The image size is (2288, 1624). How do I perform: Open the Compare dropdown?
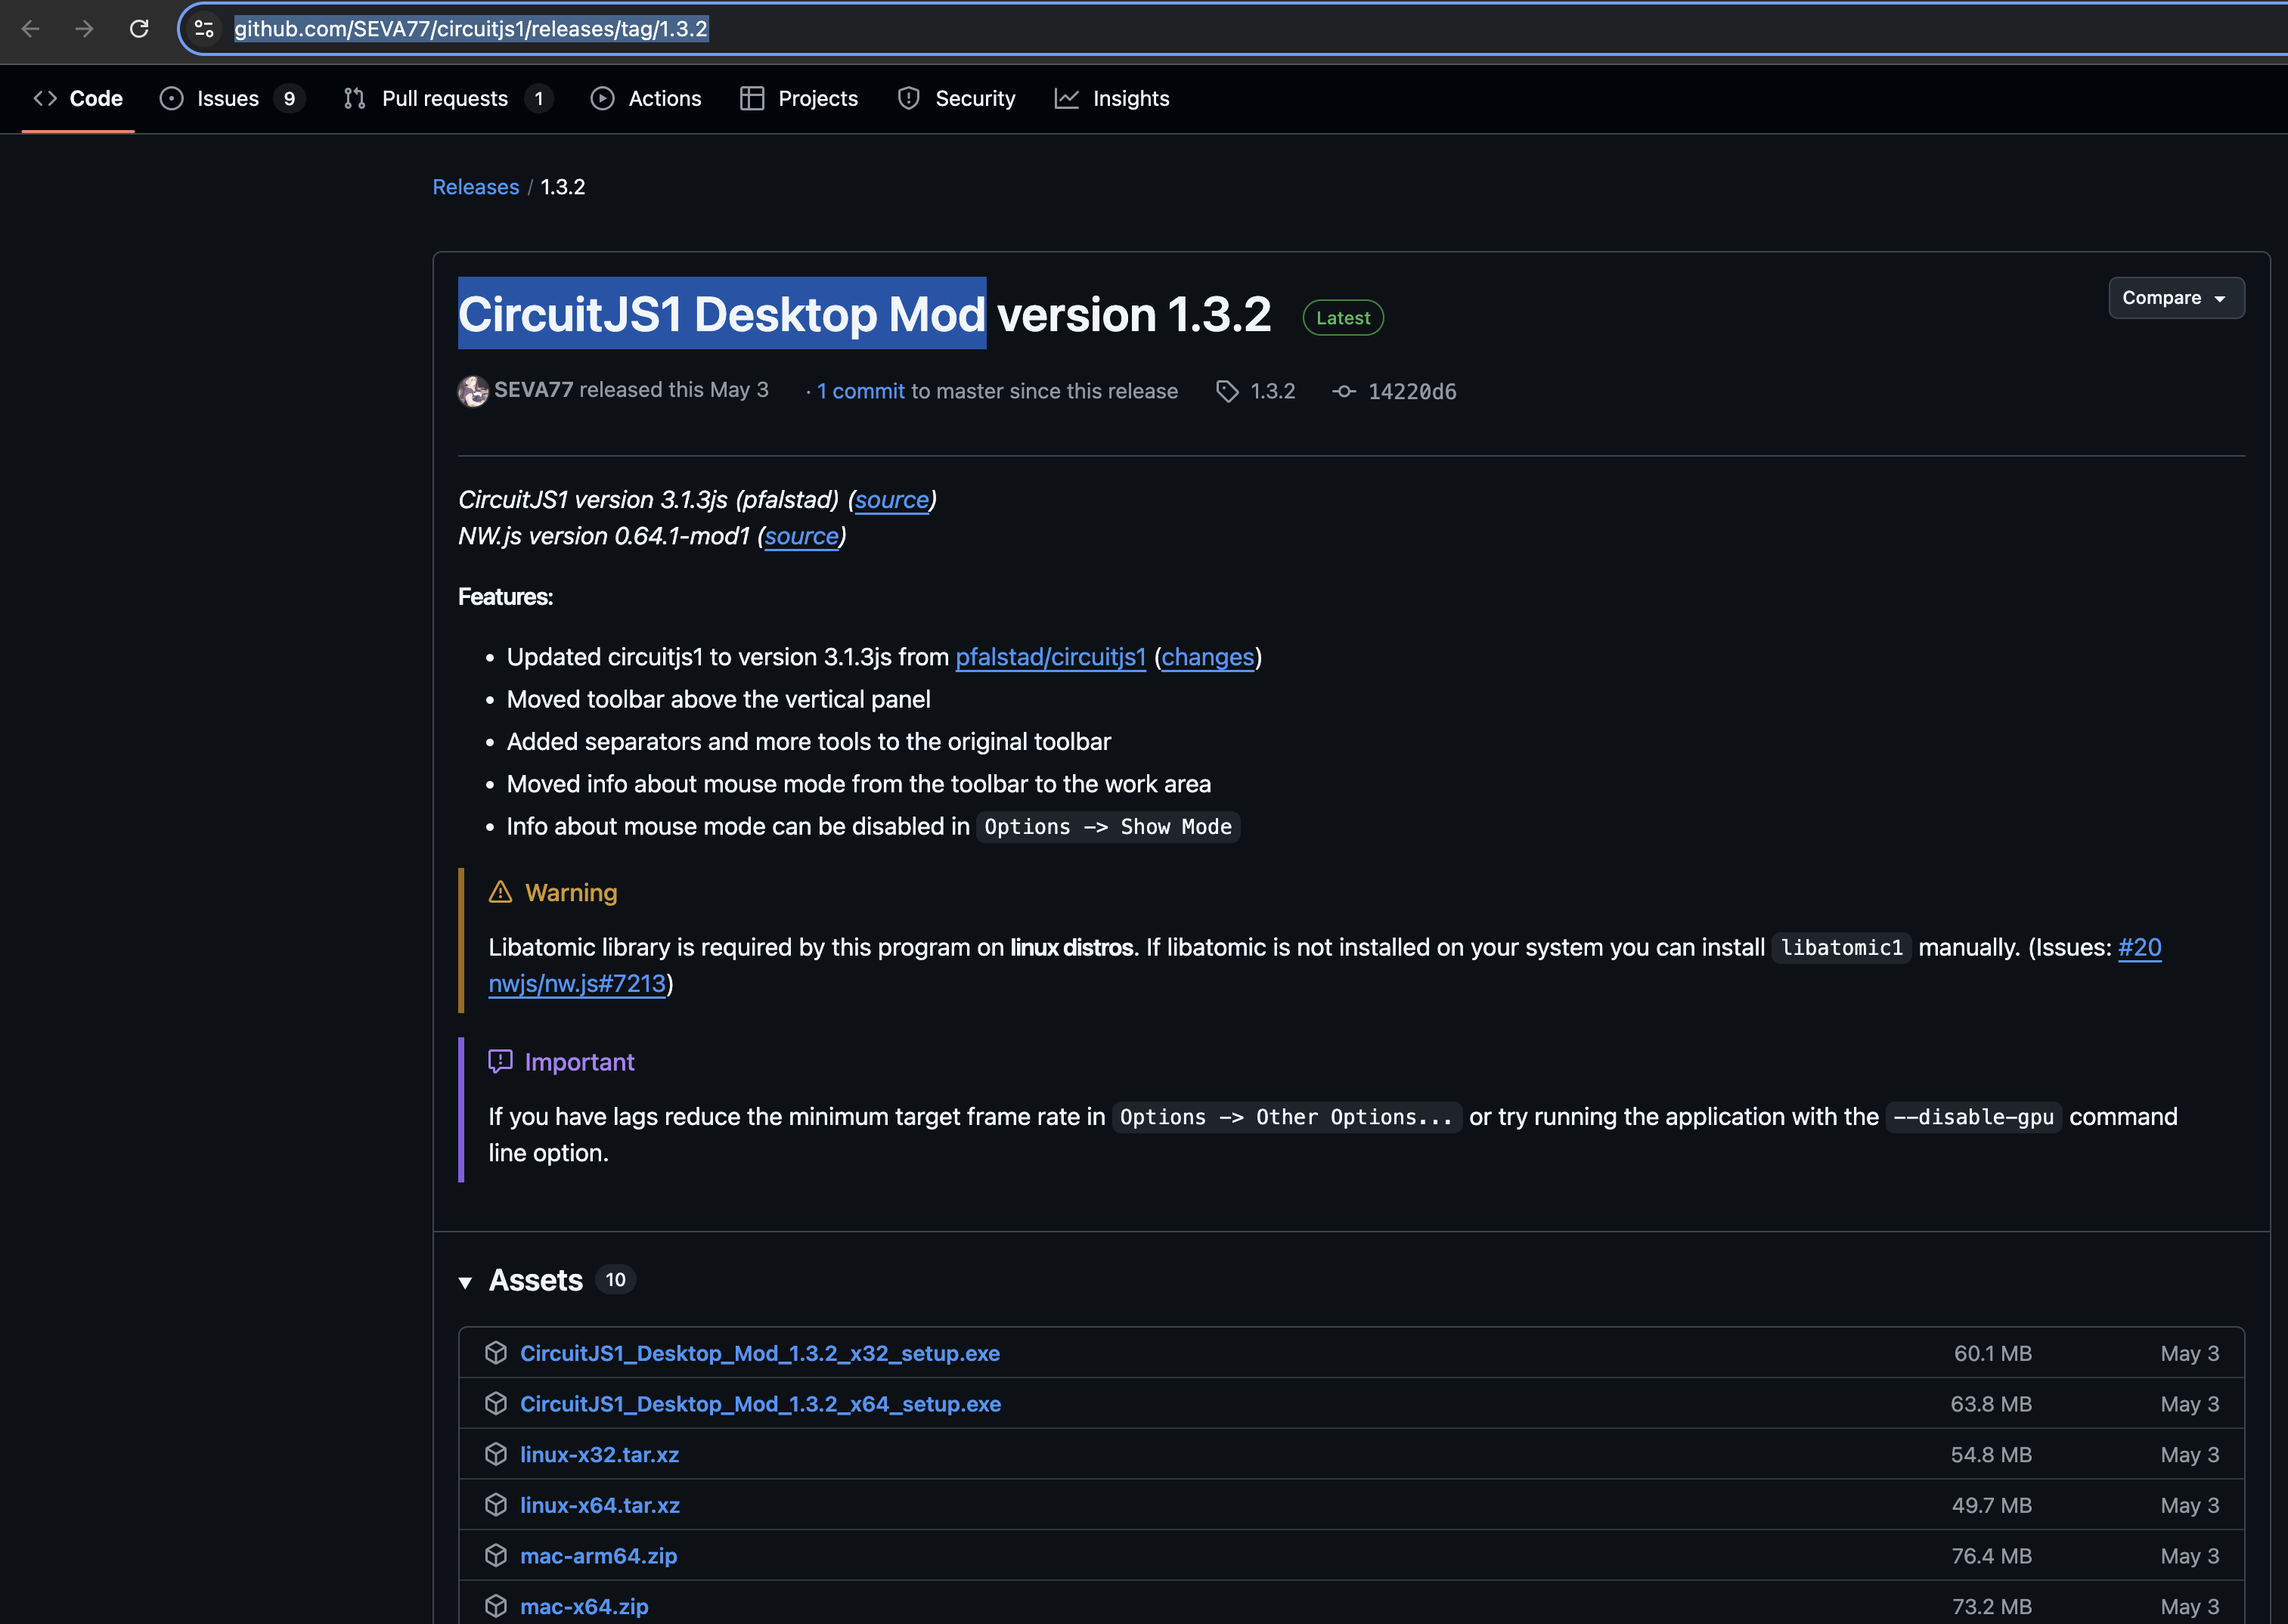[x=2175, y=298]
